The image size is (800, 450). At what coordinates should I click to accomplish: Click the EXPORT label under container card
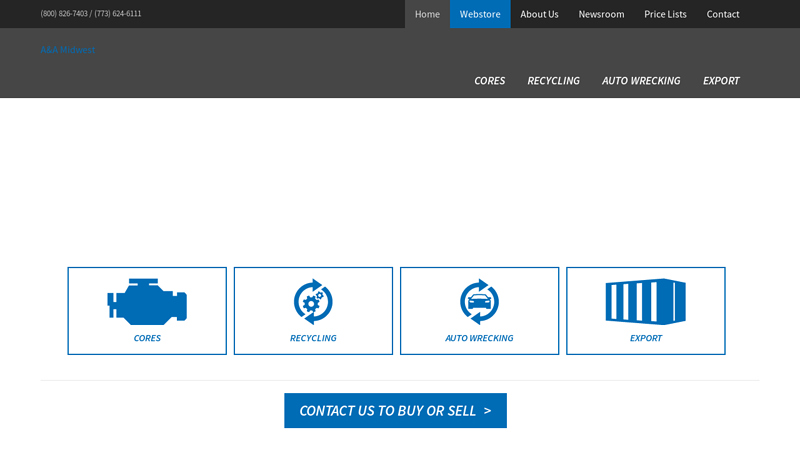pyautogui.click(x=646, y=338)
